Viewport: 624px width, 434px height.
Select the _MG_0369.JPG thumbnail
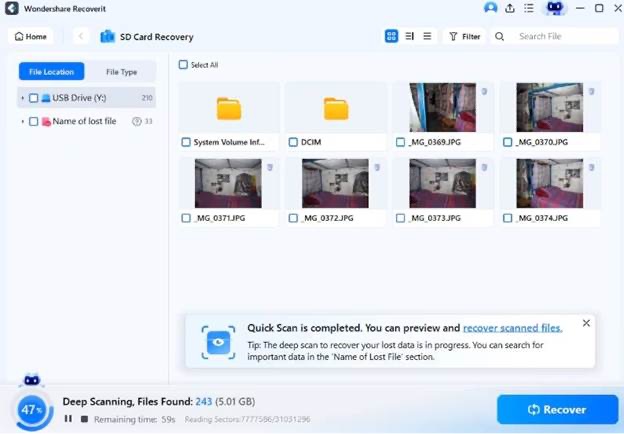[443, 107]
